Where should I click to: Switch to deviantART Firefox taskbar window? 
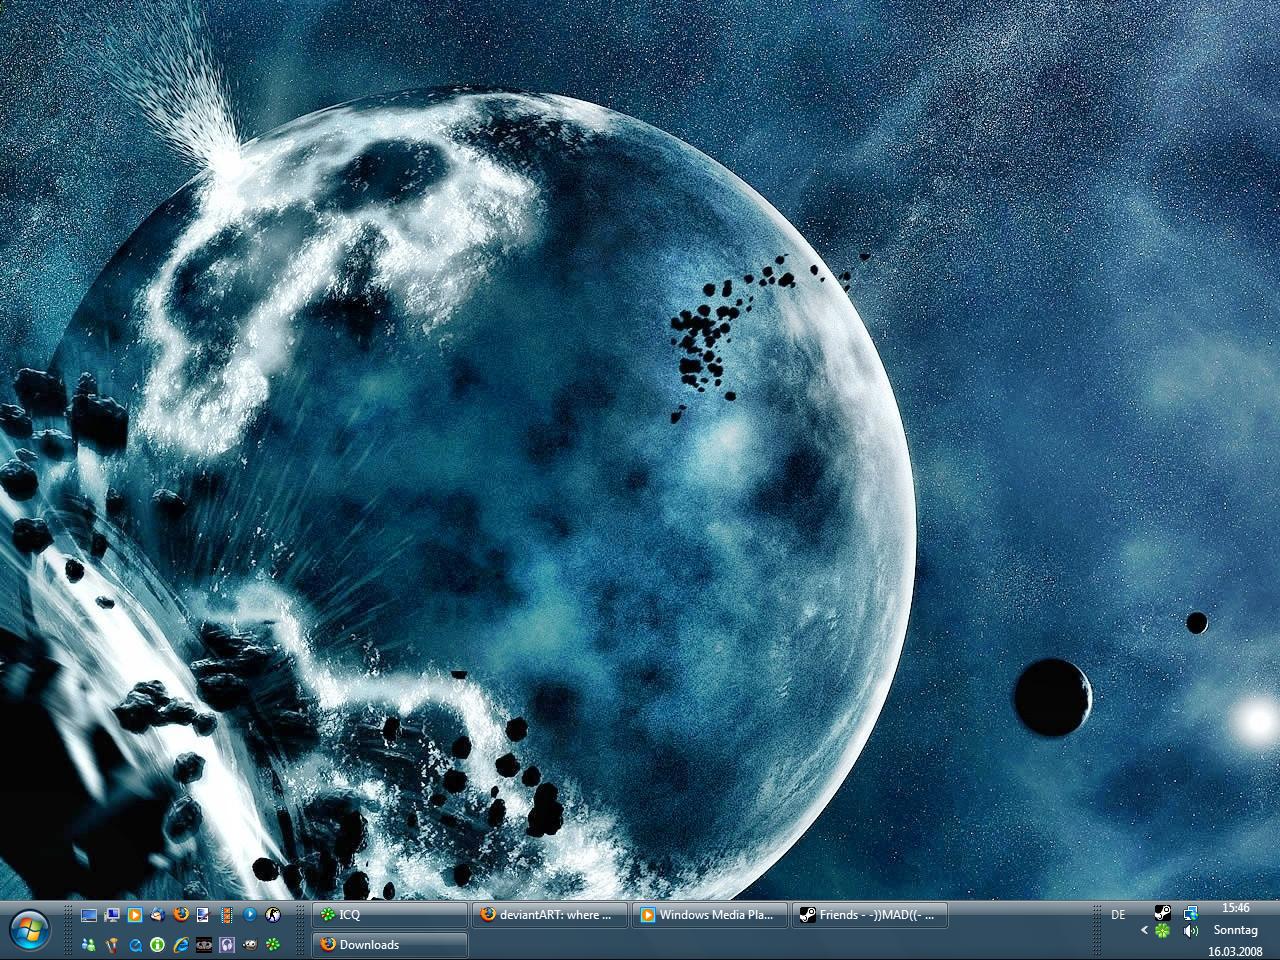(x=549, y=915)
